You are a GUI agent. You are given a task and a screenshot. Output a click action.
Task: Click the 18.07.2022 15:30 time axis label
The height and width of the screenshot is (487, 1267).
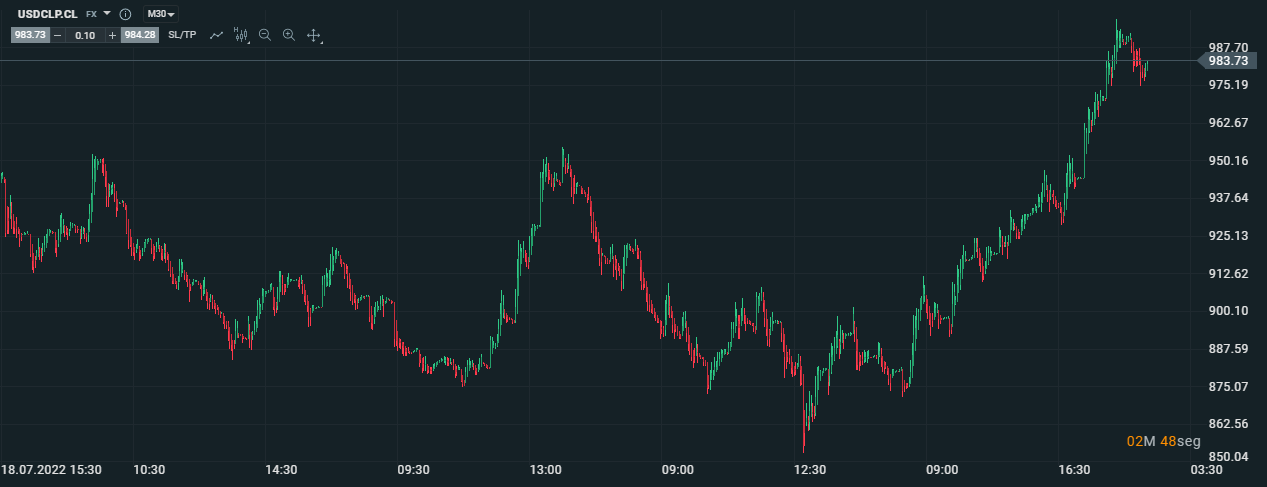[54, 469]
